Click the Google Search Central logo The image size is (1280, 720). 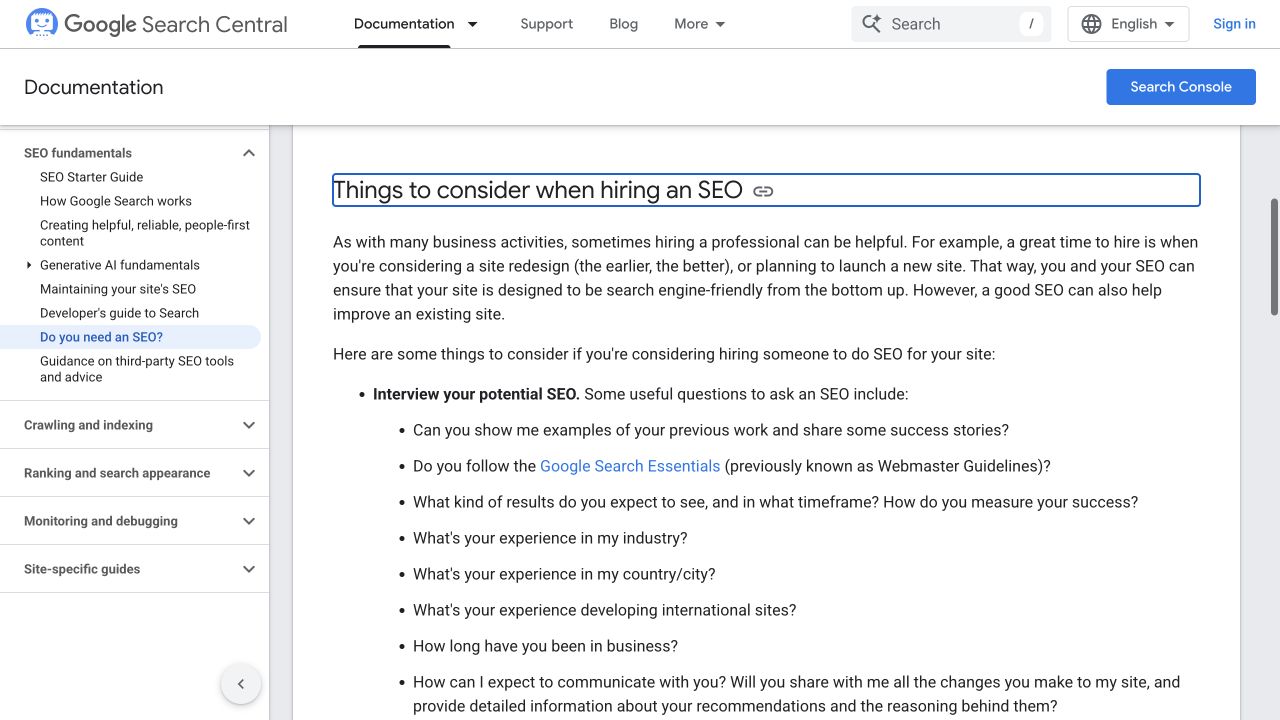[x=156, y=24]
